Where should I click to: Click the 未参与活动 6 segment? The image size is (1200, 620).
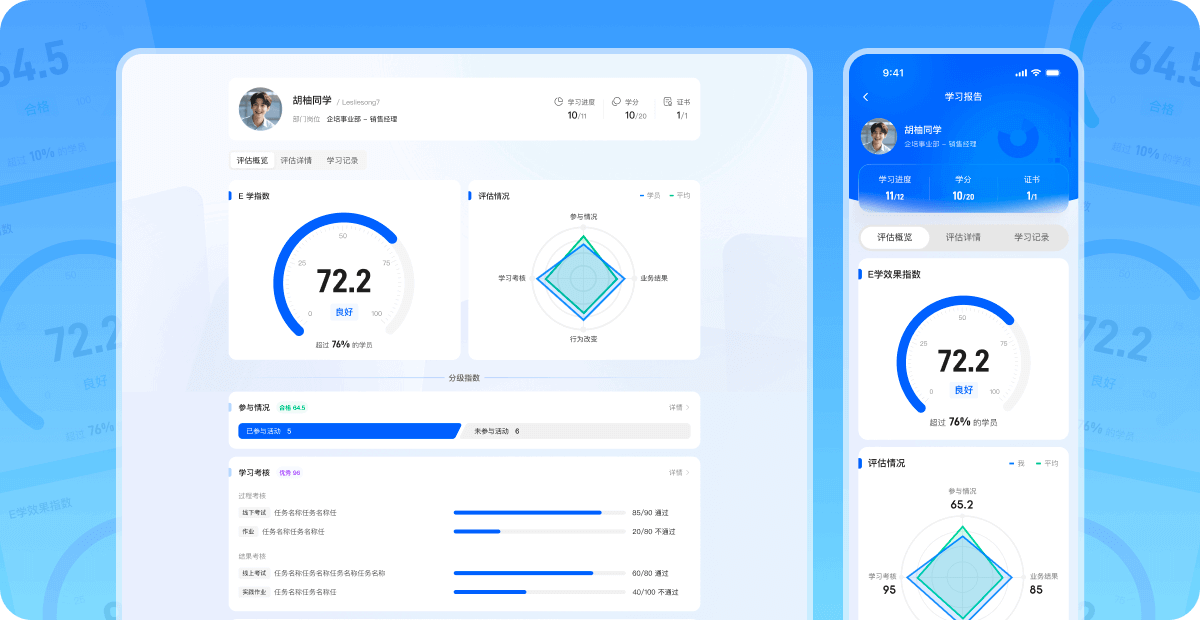click(x=577, y=431)
